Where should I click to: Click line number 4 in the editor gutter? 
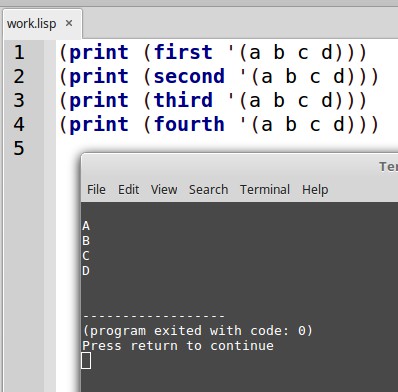(x=19, y=124)
